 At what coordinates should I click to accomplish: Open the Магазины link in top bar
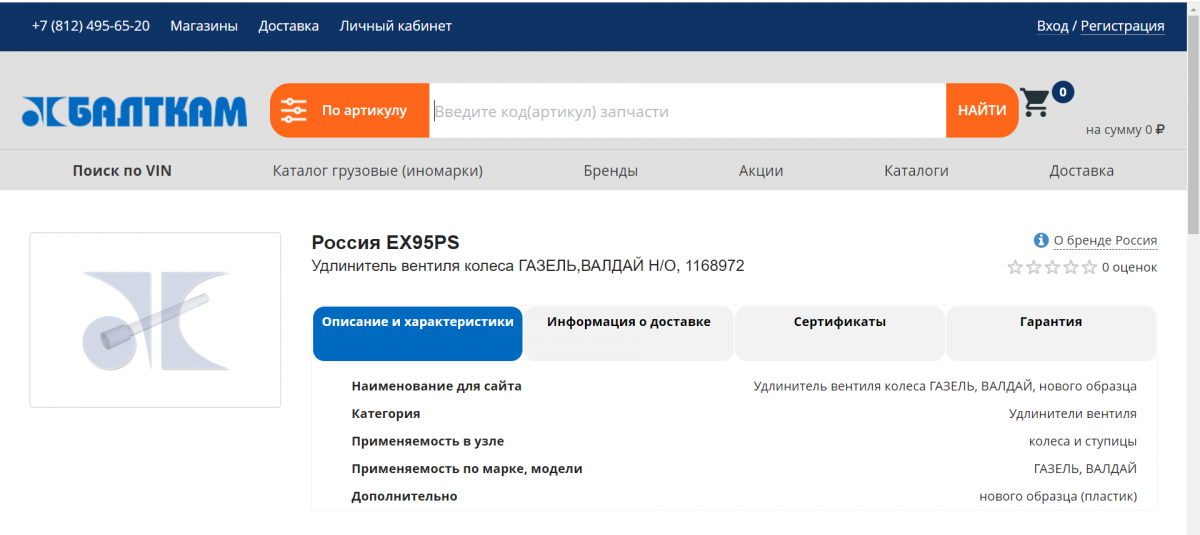coord(204,26)
